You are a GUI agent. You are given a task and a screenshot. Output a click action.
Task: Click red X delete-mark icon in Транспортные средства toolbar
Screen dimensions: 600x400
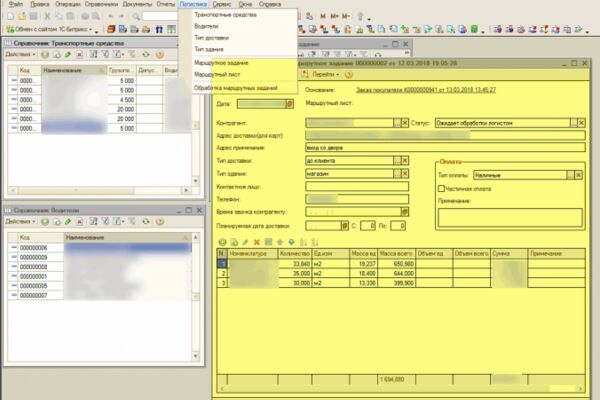coord(80,55)
